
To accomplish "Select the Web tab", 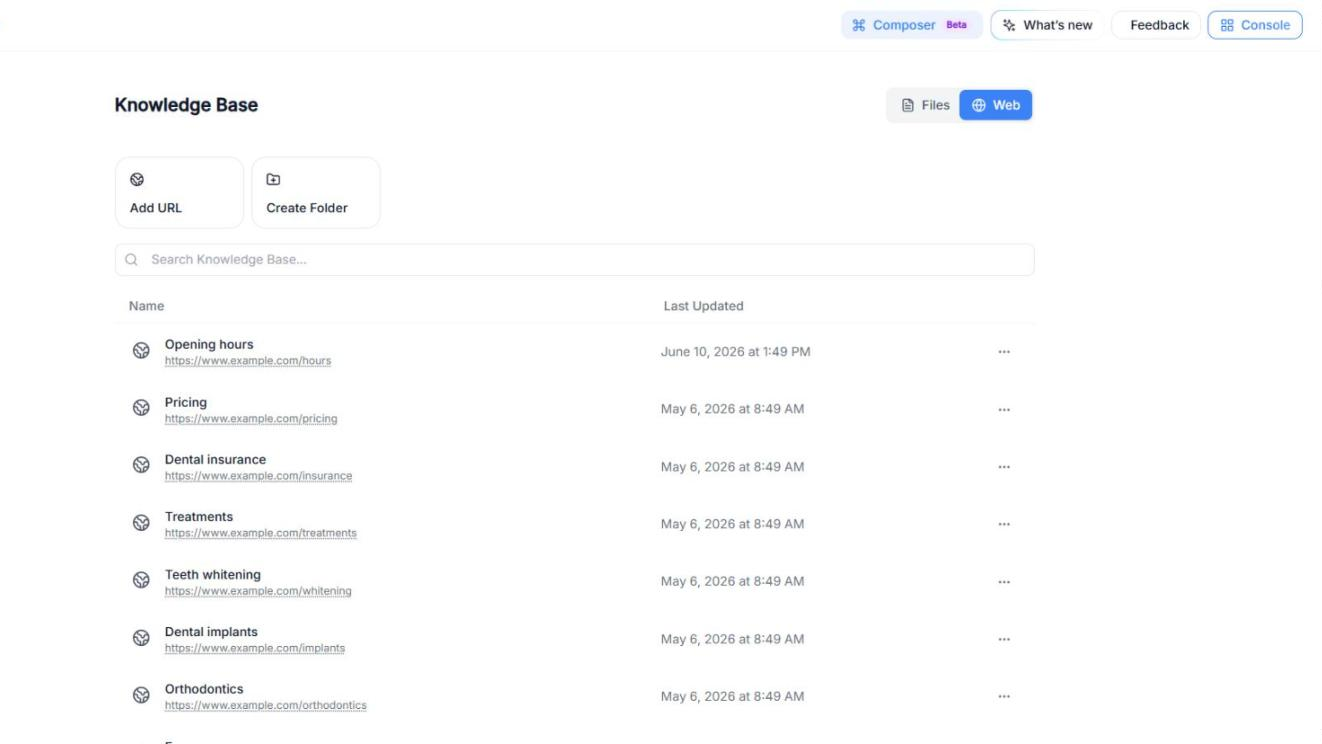I will [996, 105].
